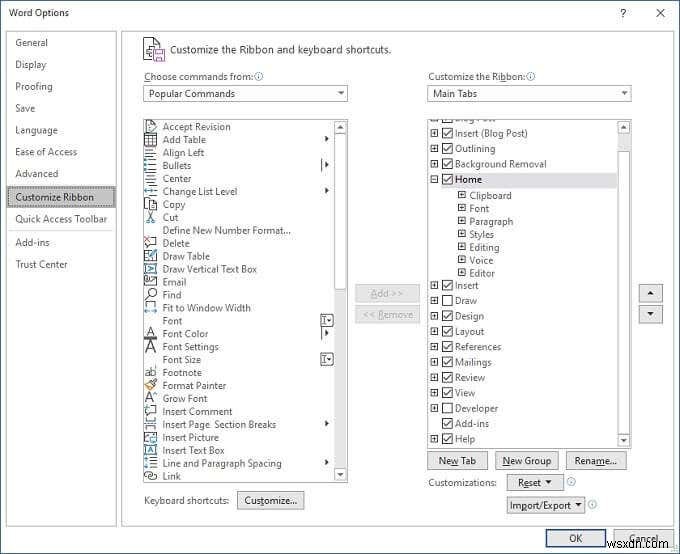Uncheck the Outlining tab checkbox

pyautogui.click(x=447, y=148)
